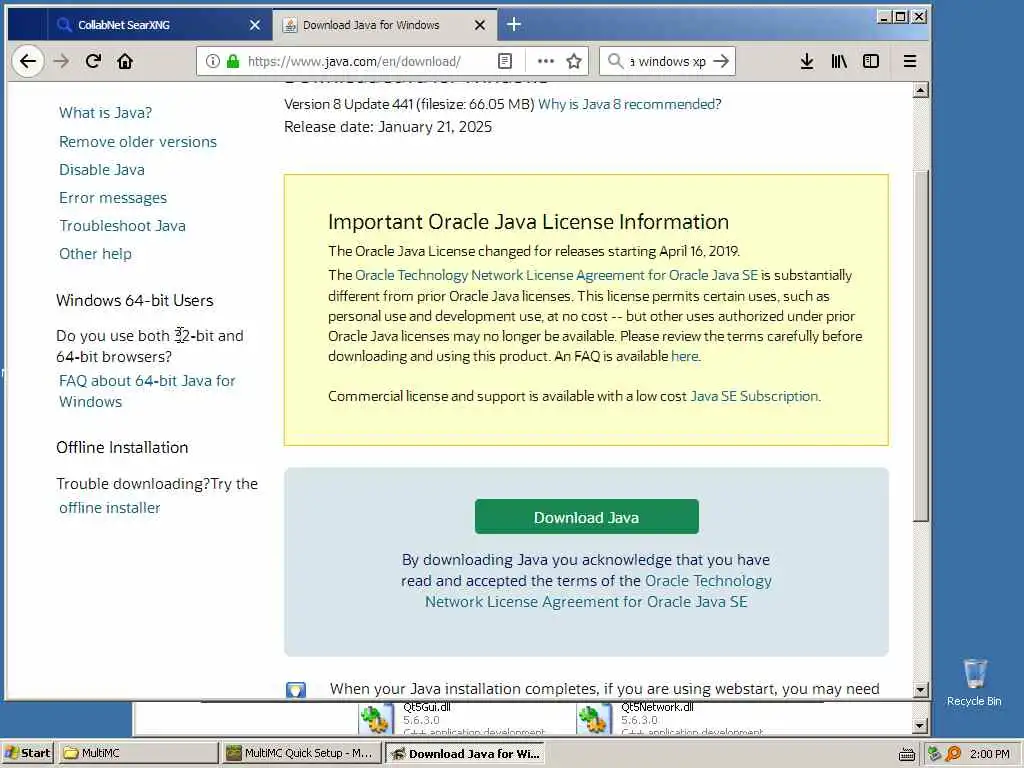The height and width of the screenshot is (768, 1024).
Task: Show site information icon in address bar
Action: point(213,61)
